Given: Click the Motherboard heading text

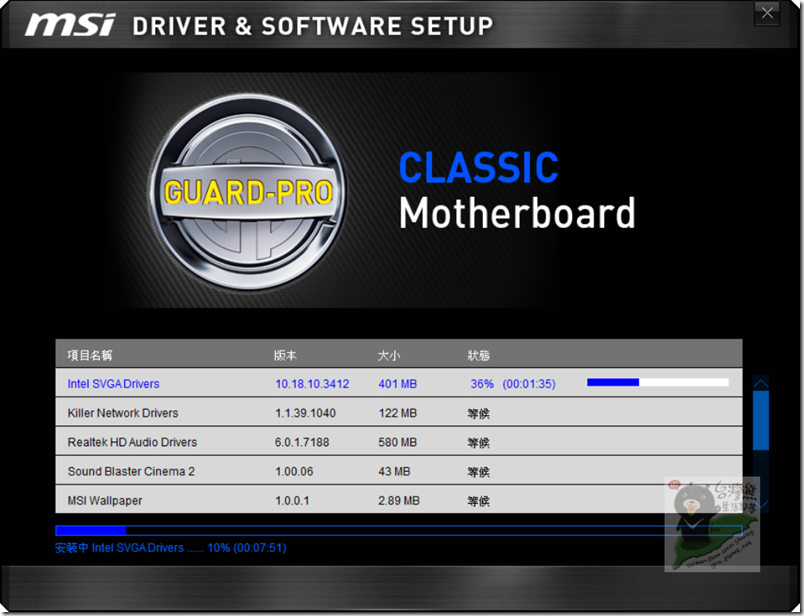Looking at the screenshot, I should [517, 213].
